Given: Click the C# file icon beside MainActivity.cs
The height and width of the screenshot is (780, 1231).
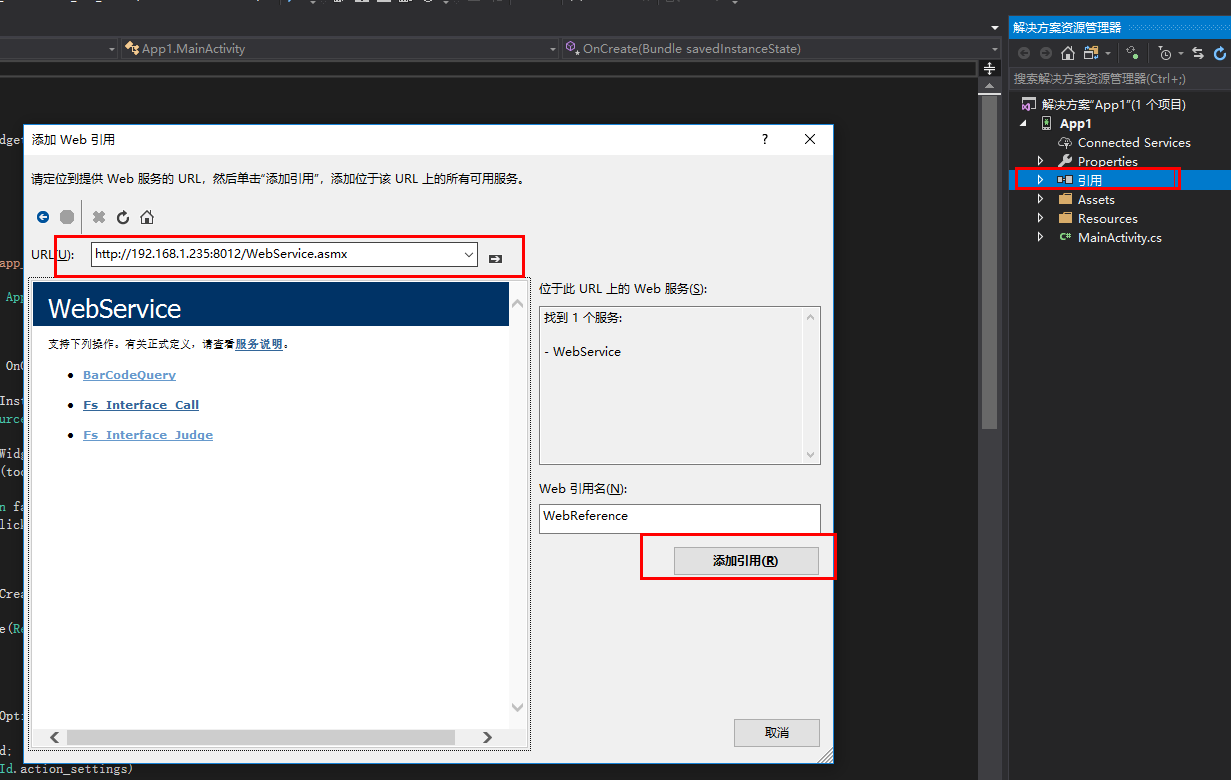Looking at the screenshot, I should 1065,238.
